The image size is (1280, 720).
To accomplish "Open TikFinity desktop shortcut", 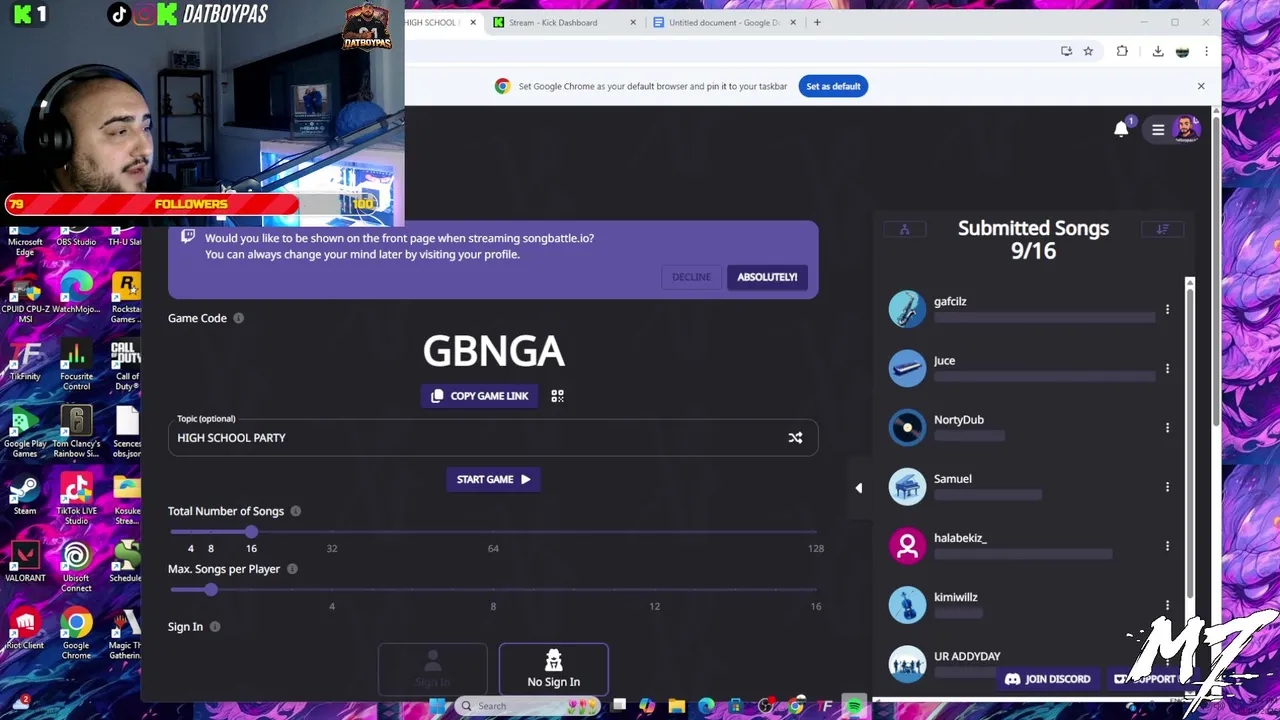I will (x=25, y=361).
